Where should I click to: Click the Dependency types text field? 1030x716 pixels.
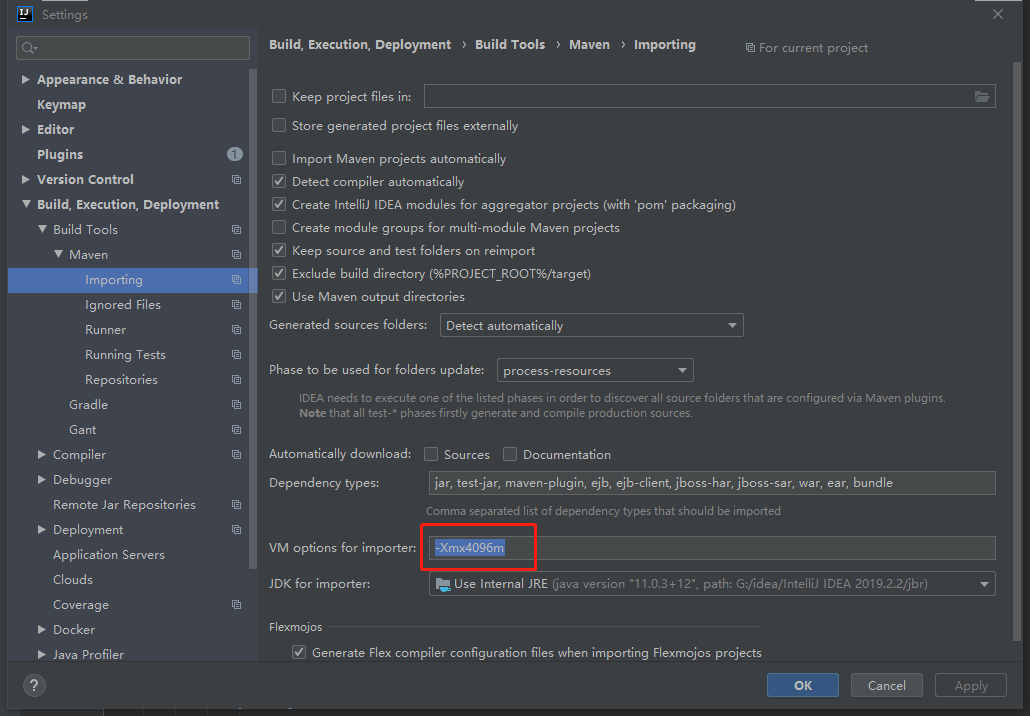pos(712,483)
